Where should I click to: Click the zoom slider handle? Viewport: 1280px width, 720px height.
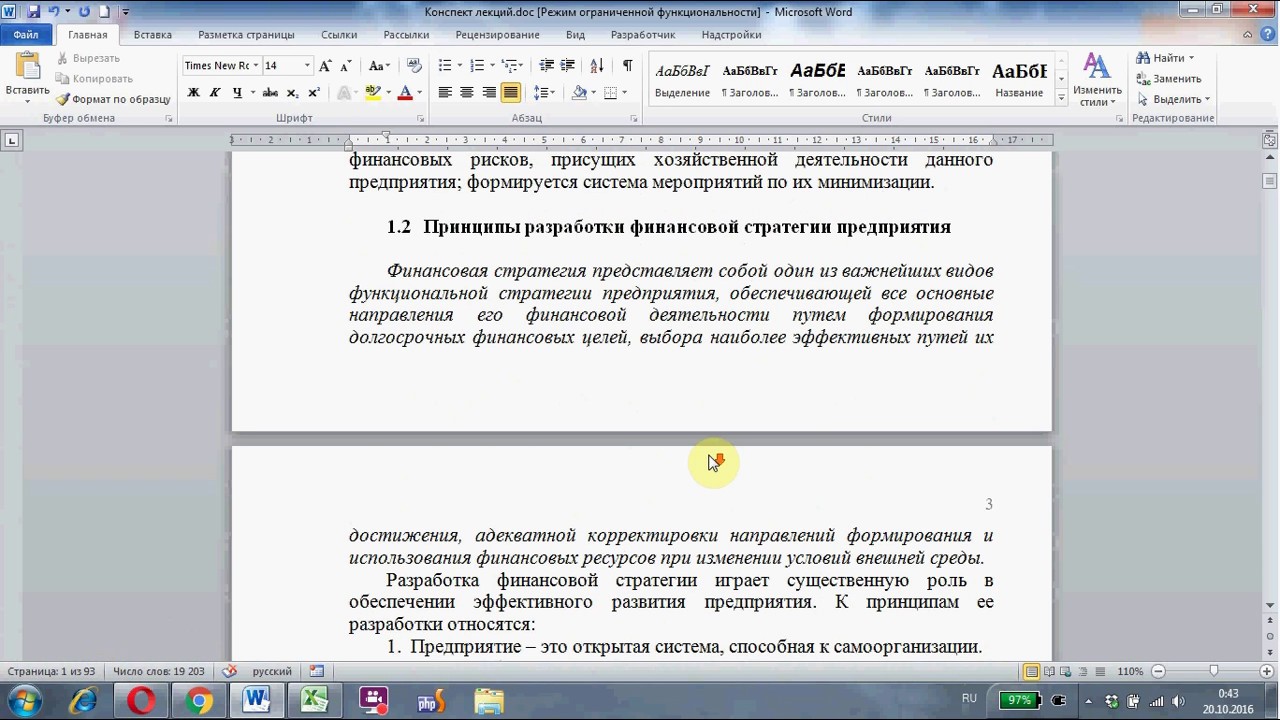tap(1214, 671)
